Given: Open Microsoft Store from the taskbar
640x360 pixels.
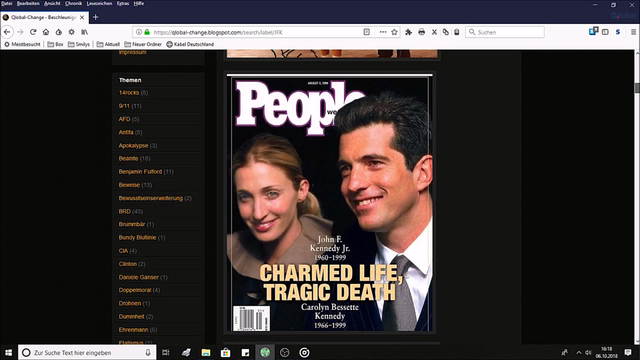Looking at the screenshot, I should pos(225,352).
